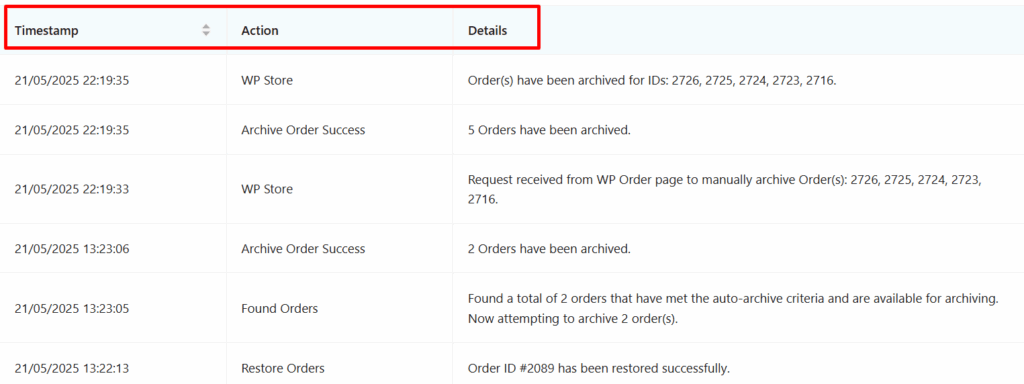Click first row Order(s) archived for IDs text

click(x=652, y=81)
